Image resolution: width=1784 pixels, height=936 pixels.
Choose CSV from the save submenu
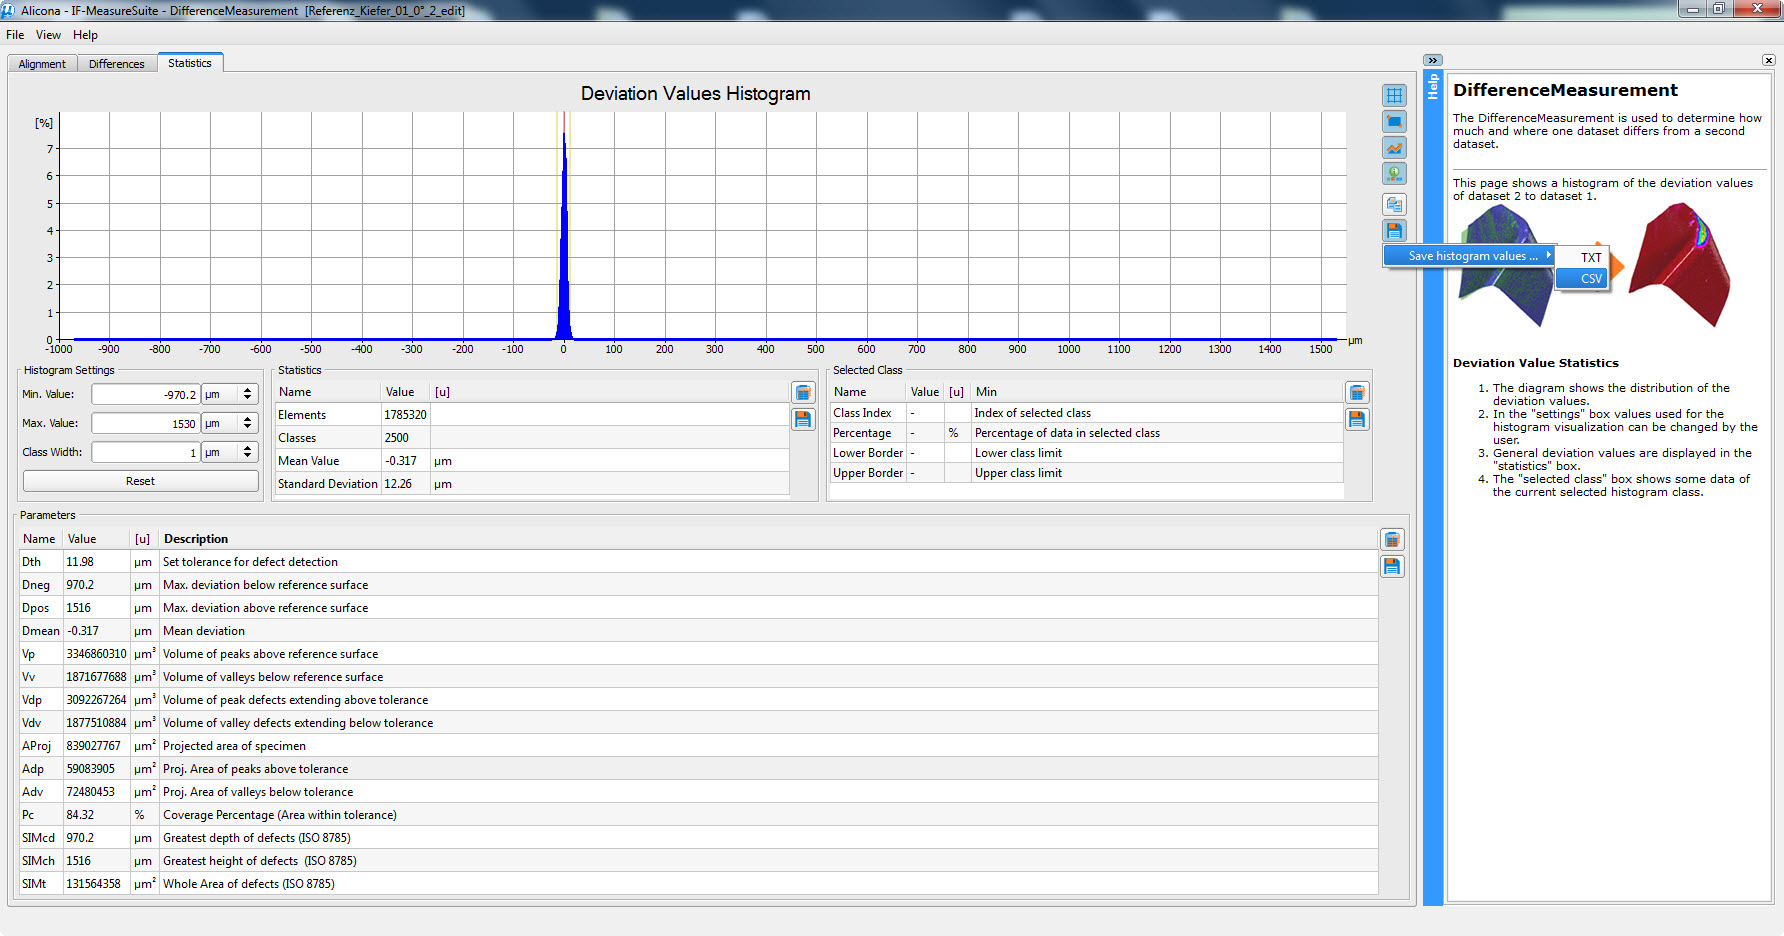pos(1590,279)
